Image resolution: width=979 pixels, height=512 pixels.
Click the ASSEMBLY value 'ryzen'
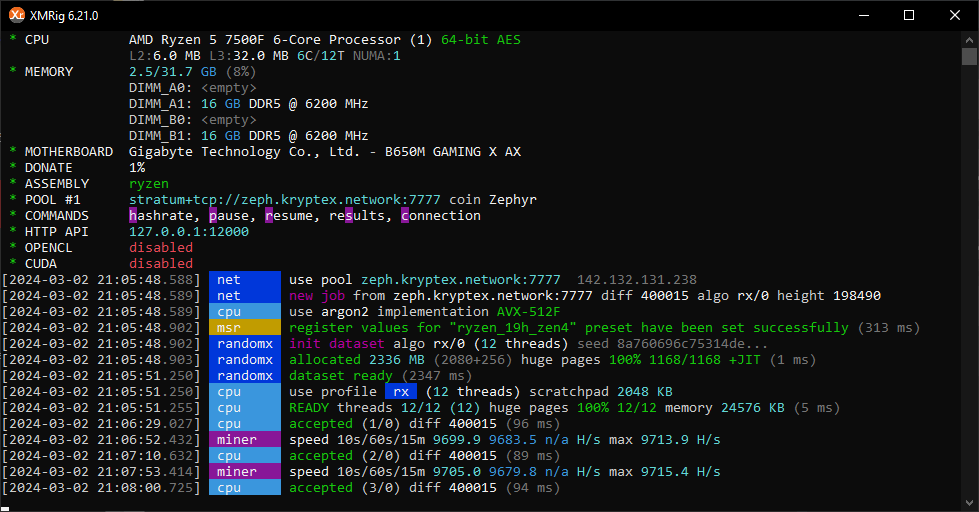(x=149, y=184)
